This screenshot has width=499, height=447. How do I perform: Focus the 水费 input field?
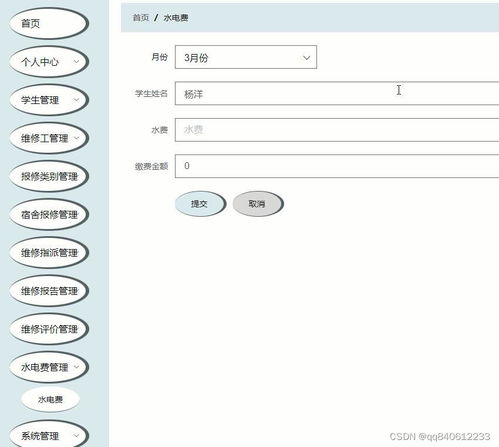337,130
